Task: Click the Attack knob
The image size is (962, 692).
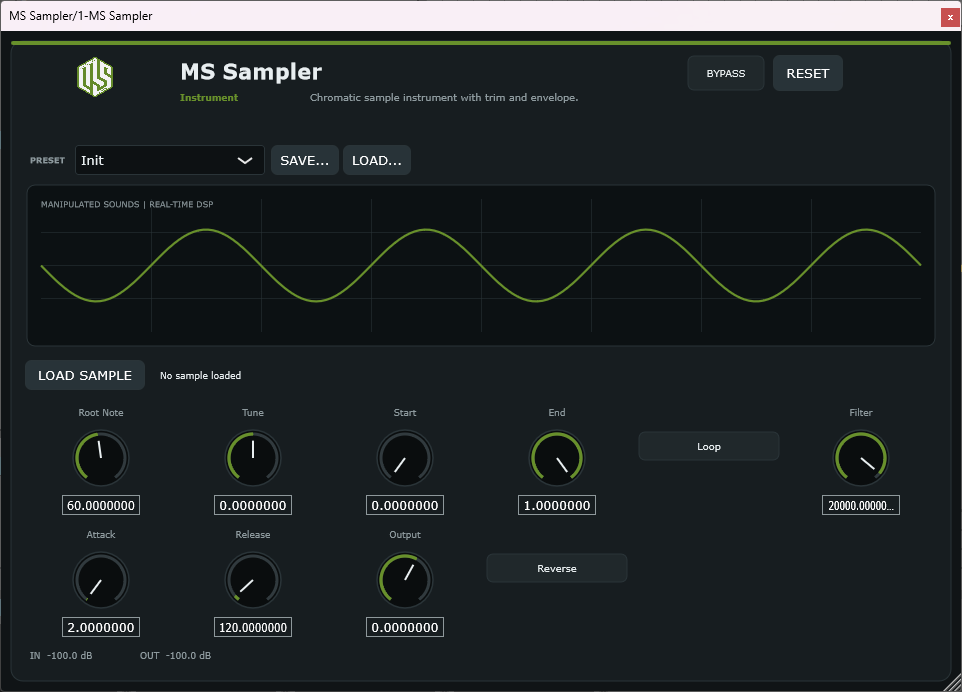Action: coord(101,580)
